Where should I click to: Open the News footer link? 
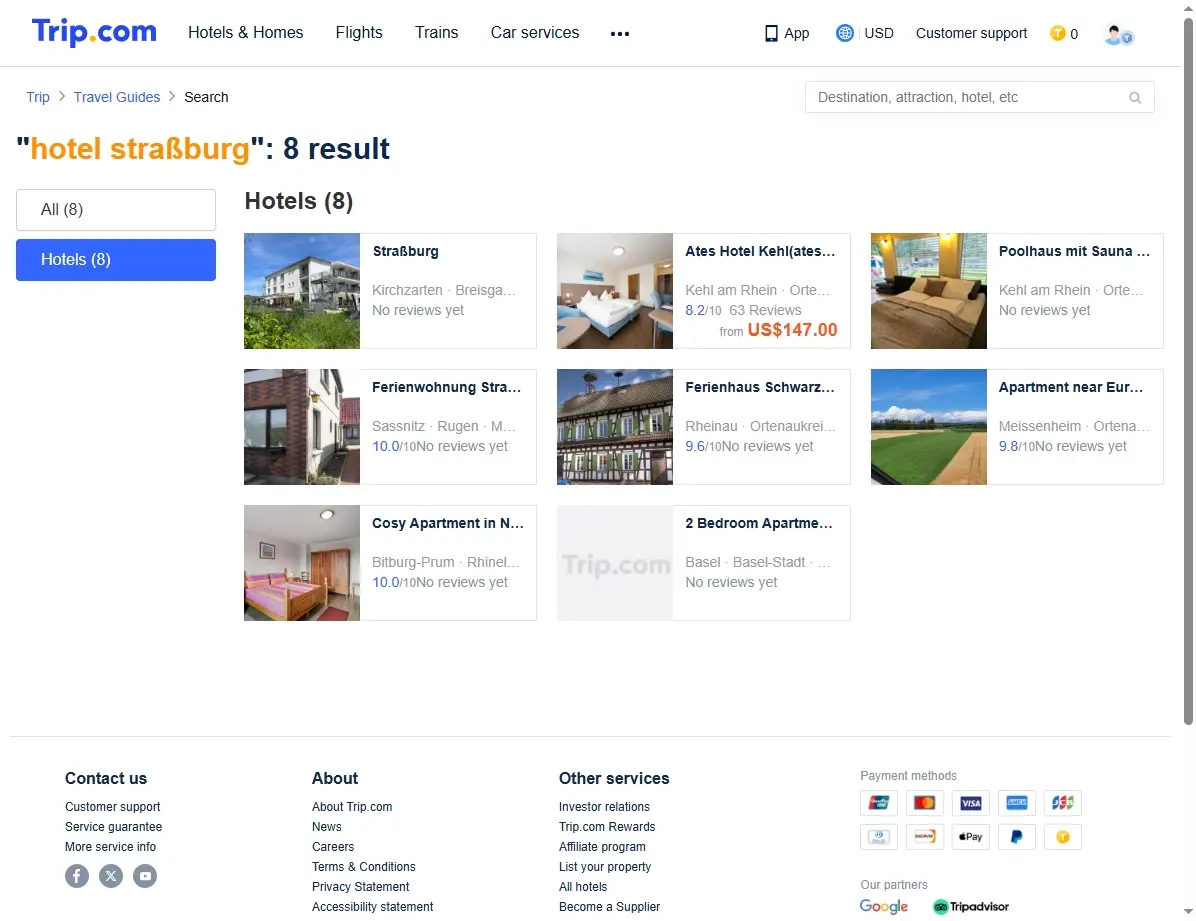coord(326,826)
